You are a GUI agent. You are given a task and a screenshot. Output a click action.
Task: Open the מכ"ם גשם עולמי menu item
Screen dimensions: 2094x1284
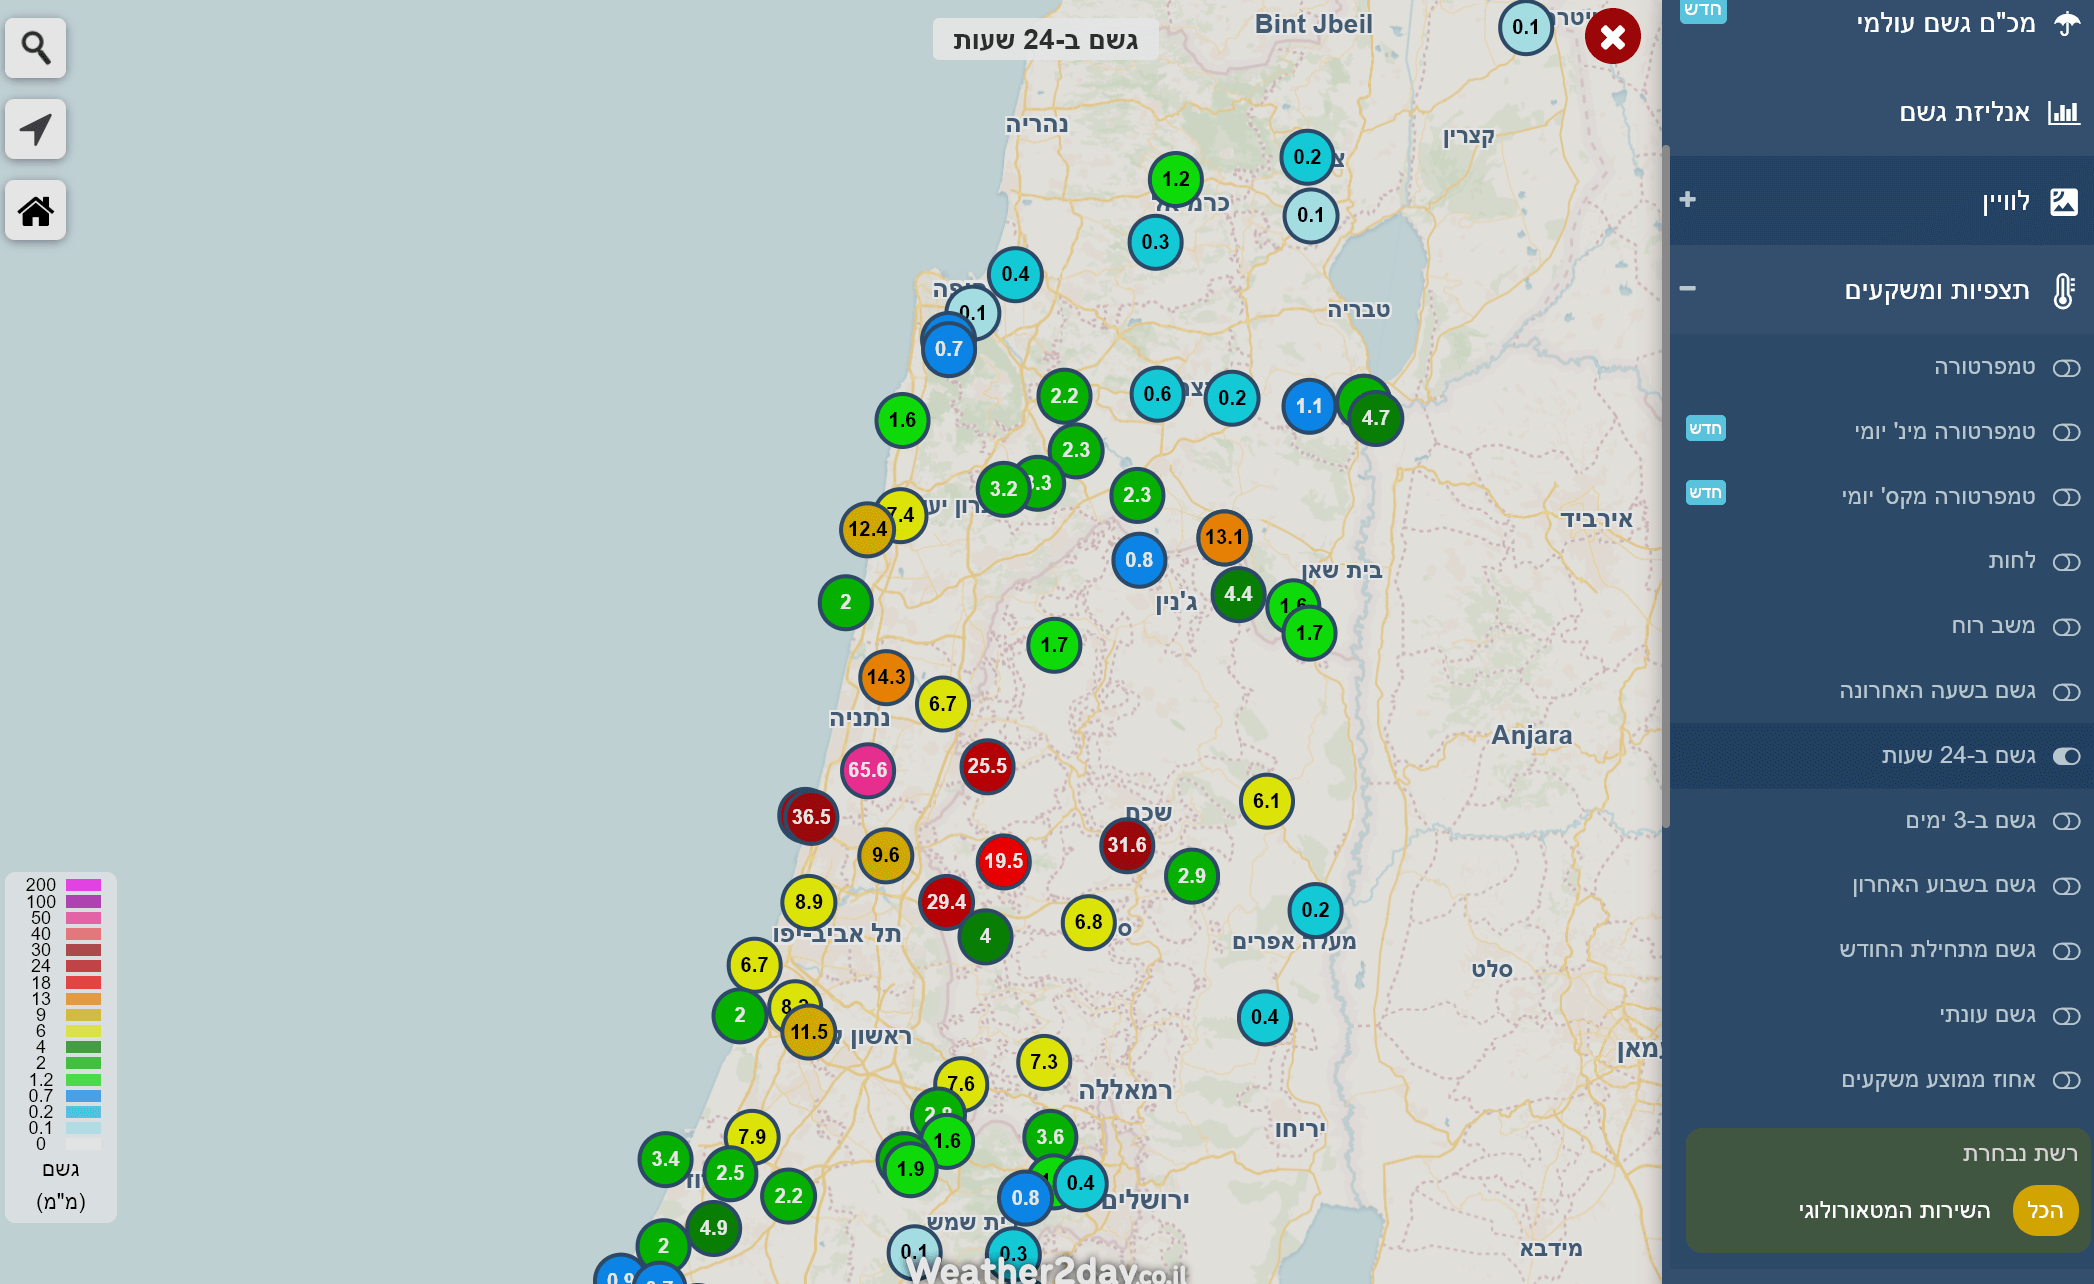1945,23
